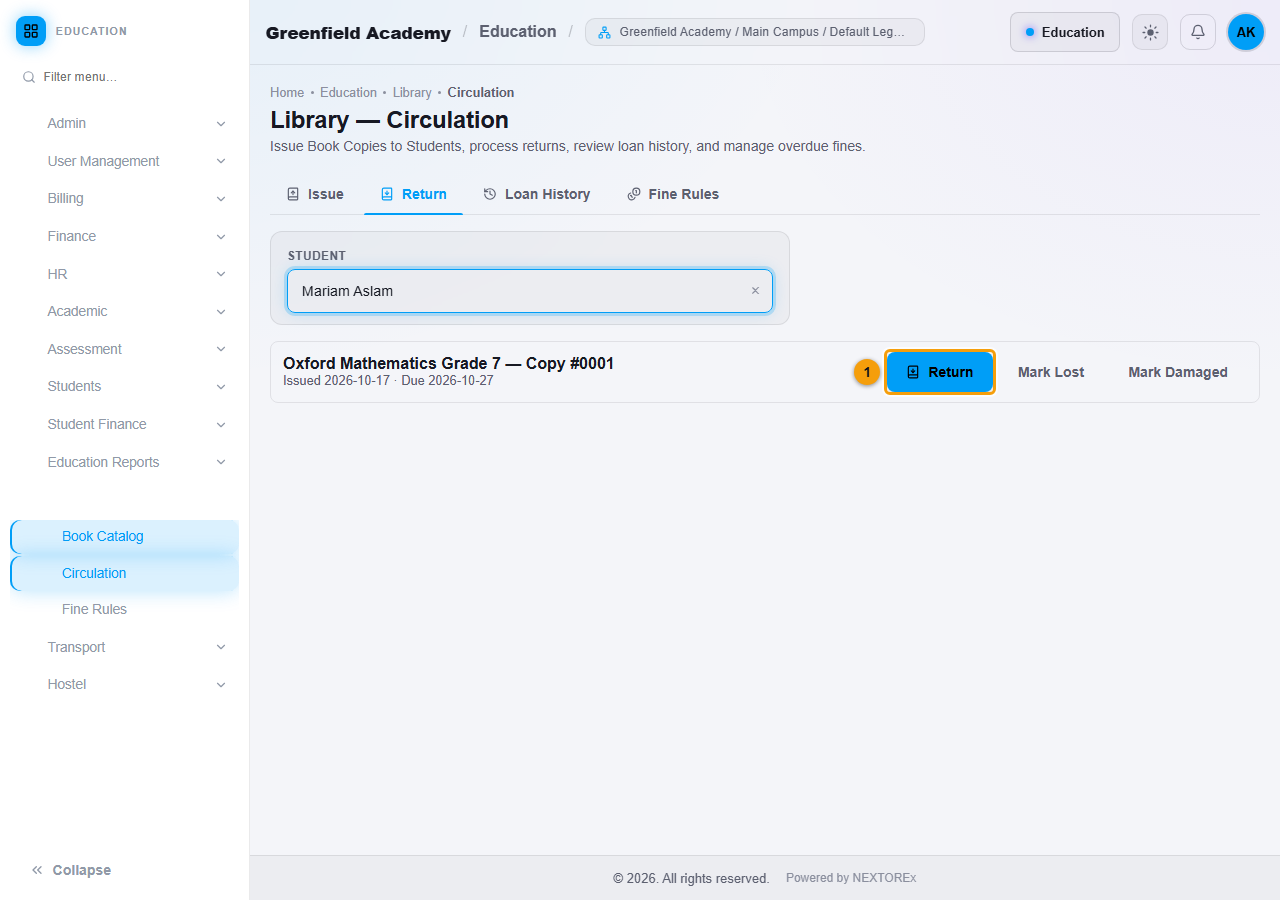Click the Education breadcrumb in top header
1280x900 pixels.
tap(518, 32)
